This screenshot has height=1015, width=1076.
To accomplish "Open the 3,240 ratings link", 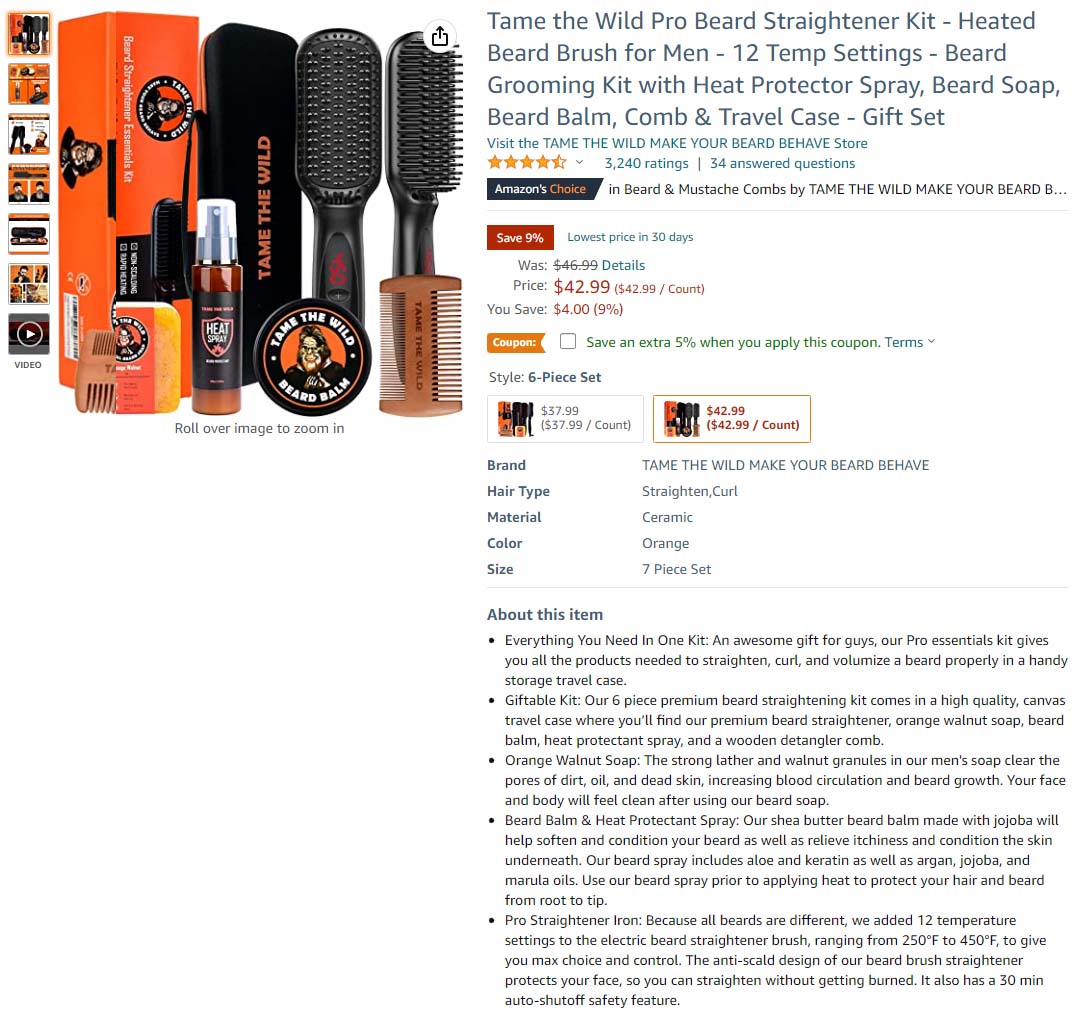I will pyautogui.click(x=646, y=163).
